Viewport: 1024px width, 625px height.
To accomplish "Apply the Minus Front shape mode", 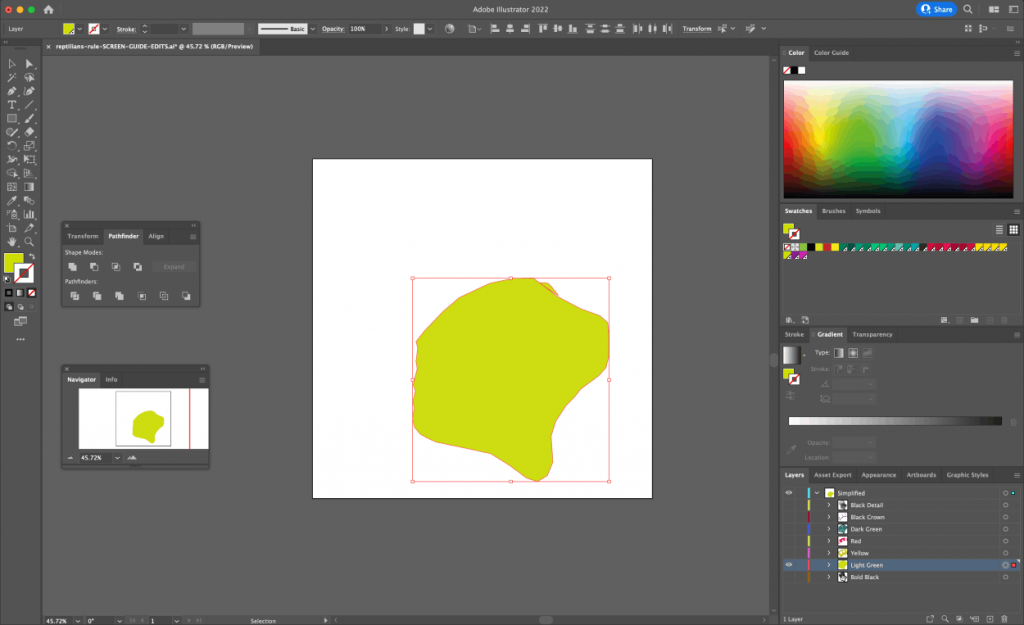I will click(94, 267).
